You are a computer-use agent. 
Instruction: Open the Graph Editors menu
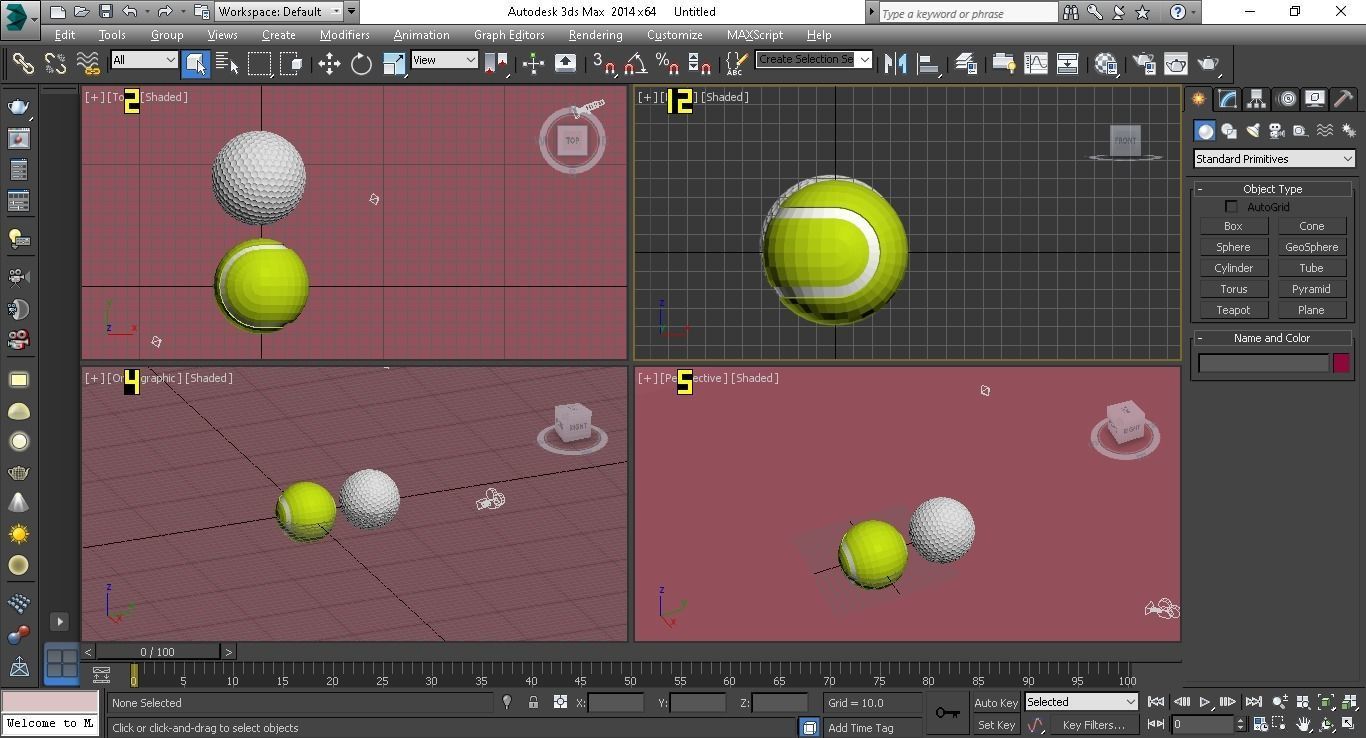point(509,35)
